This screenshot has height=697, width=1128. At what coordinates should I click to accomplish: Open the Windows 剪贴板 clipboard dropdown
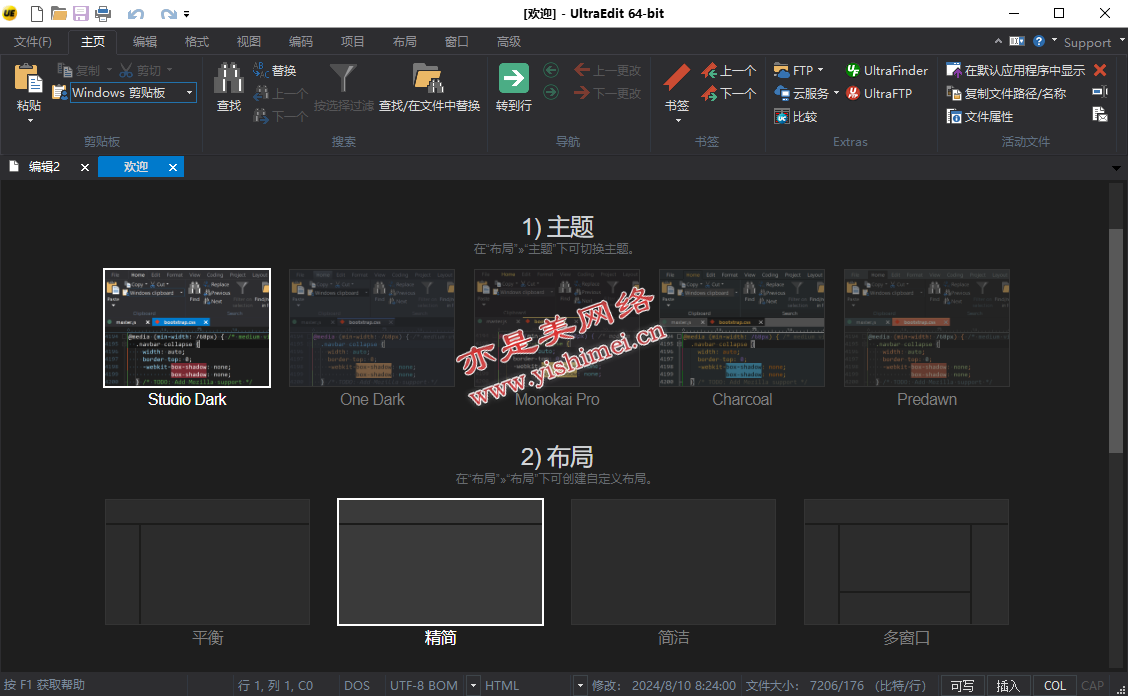189,92
